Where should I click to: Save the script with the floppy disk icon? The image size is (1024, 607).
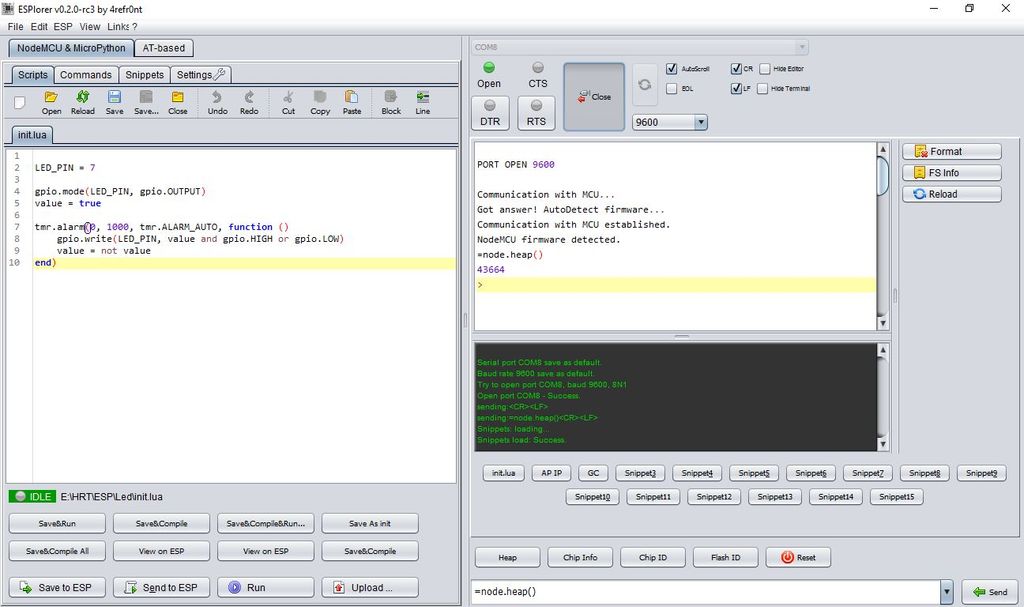114,103
